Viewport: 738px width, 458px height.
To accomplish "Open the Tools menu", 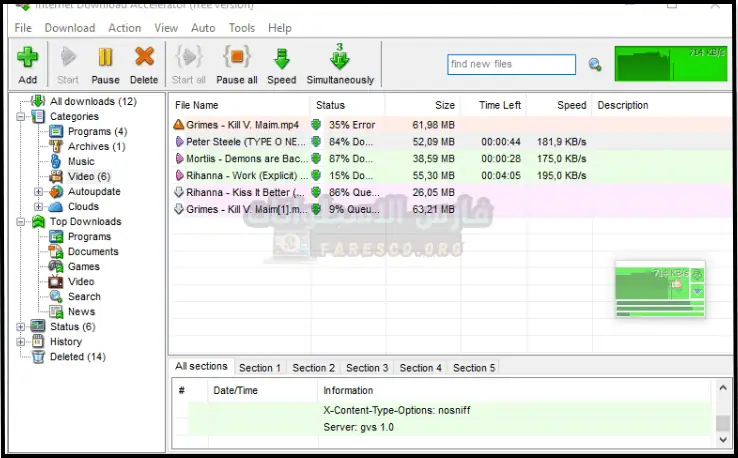I will click(241, 28).
